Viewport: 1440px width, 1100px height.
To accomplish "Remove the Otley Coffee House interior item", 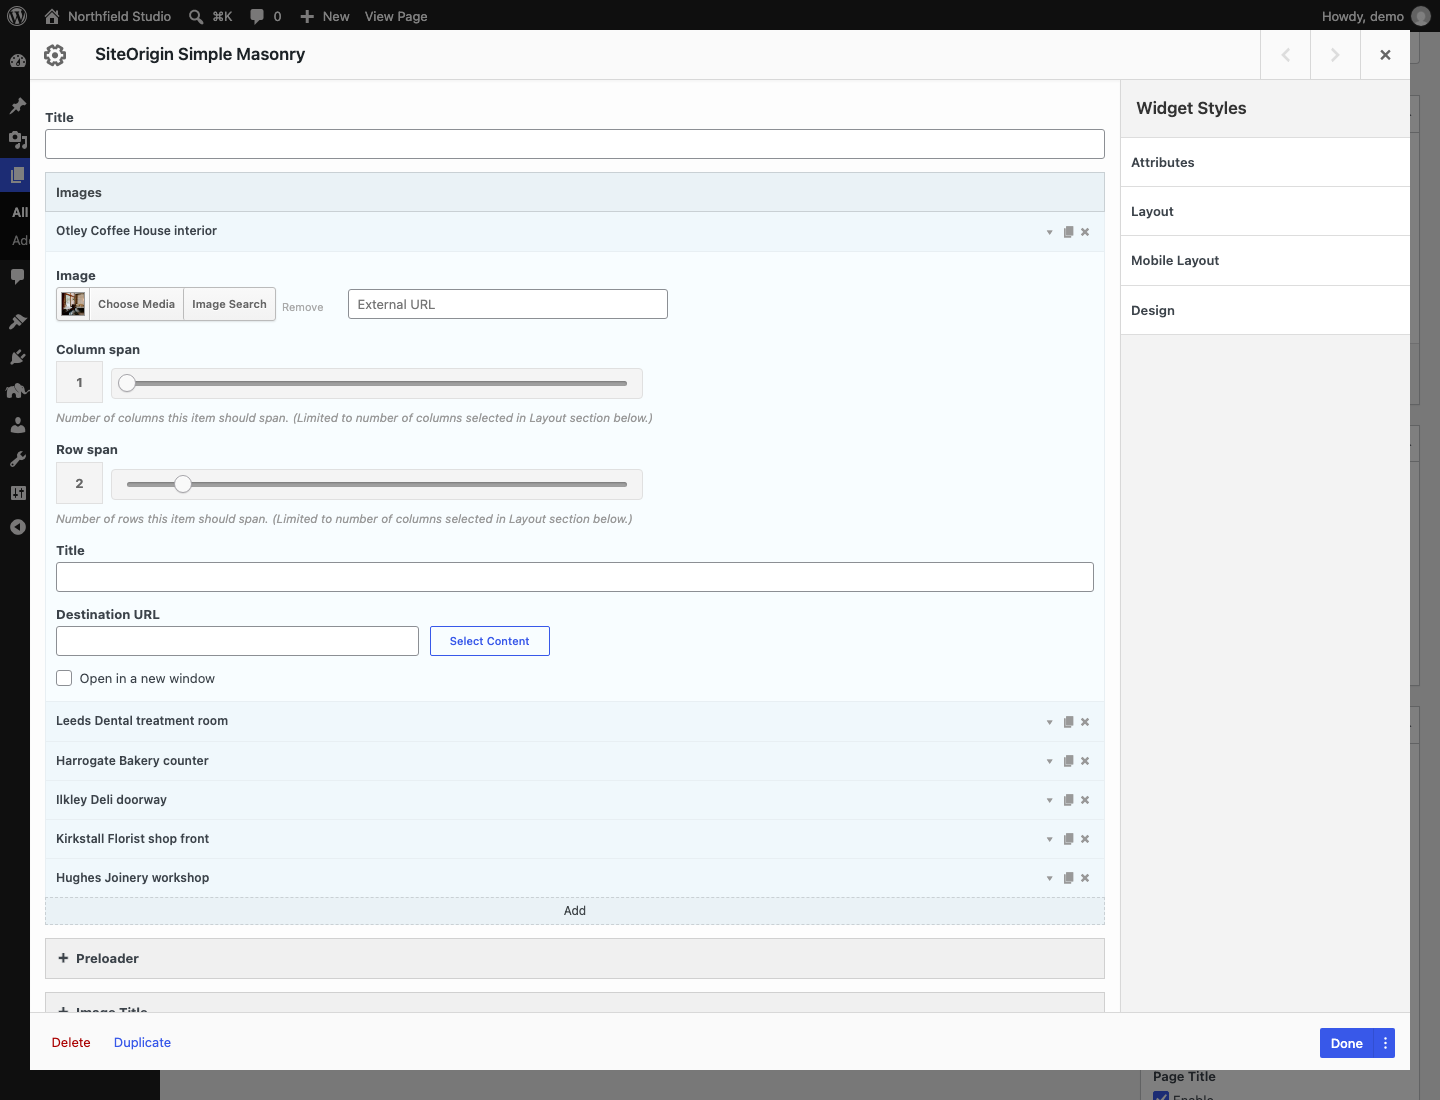I will (1085, 232).
